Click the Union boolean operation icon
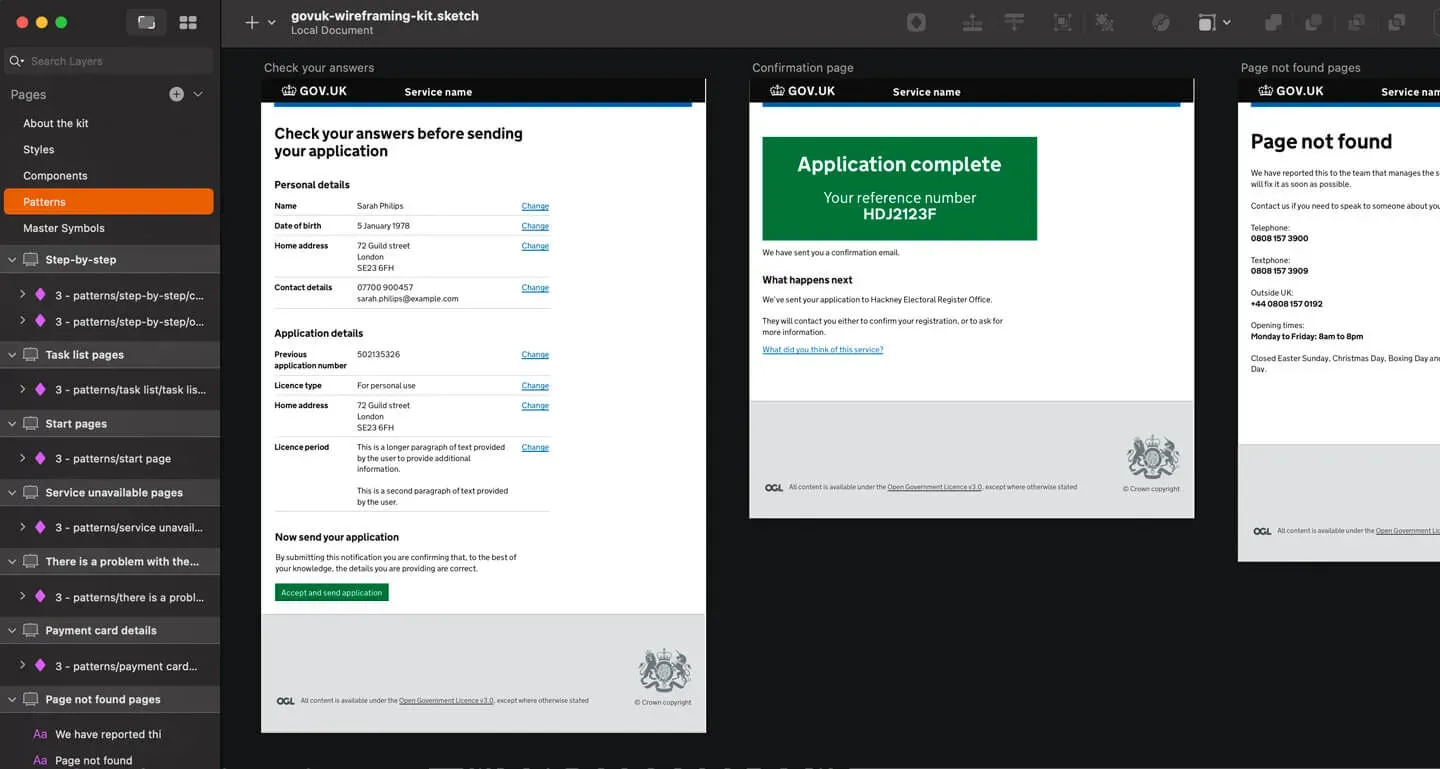 1273,22
